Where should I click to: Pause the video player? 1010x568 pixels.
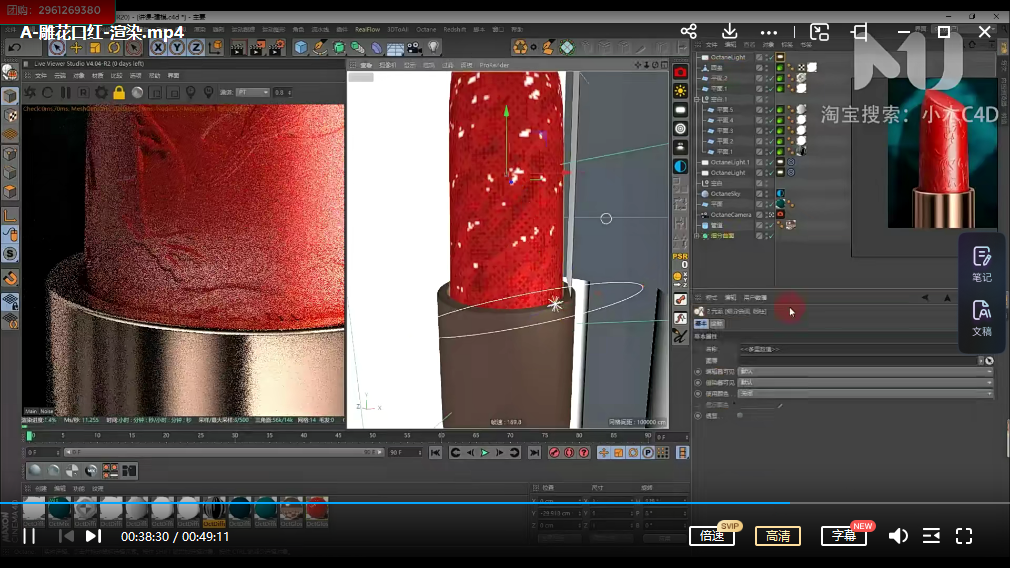[30, 536]
